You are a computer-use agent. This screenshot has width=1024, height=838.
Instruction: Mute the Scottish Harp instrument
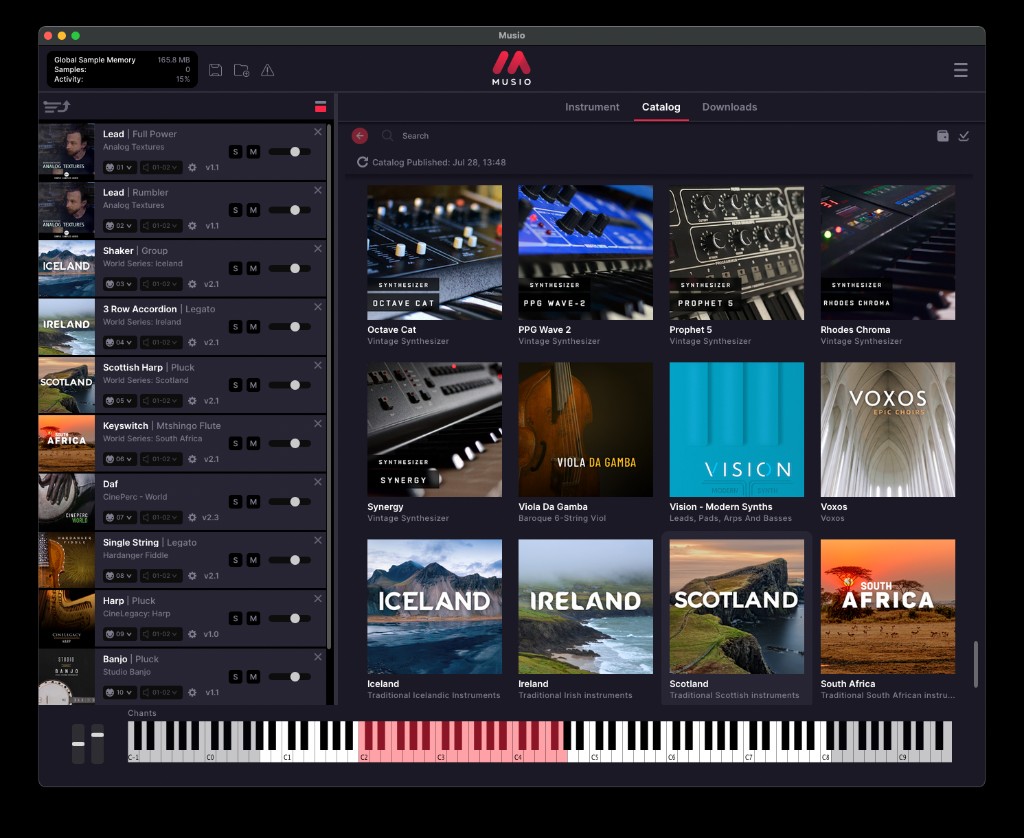point(253,385)
